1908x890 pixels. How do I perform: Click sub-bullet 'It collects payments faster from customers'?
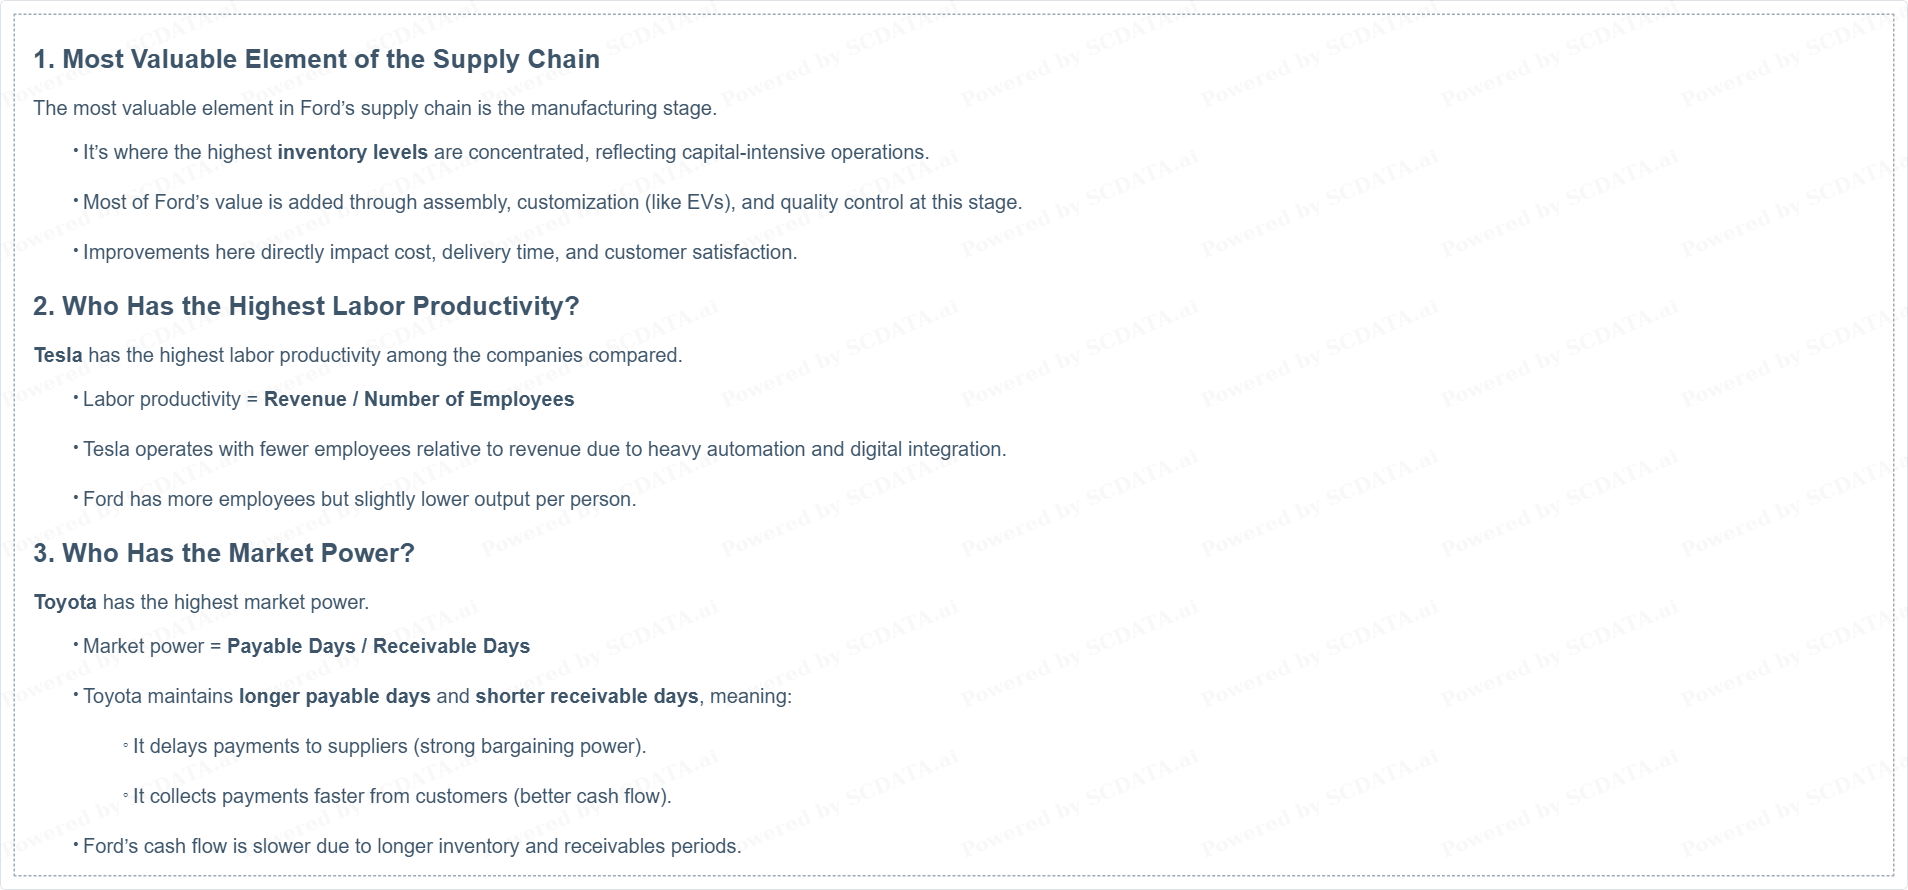coord(402,796)
